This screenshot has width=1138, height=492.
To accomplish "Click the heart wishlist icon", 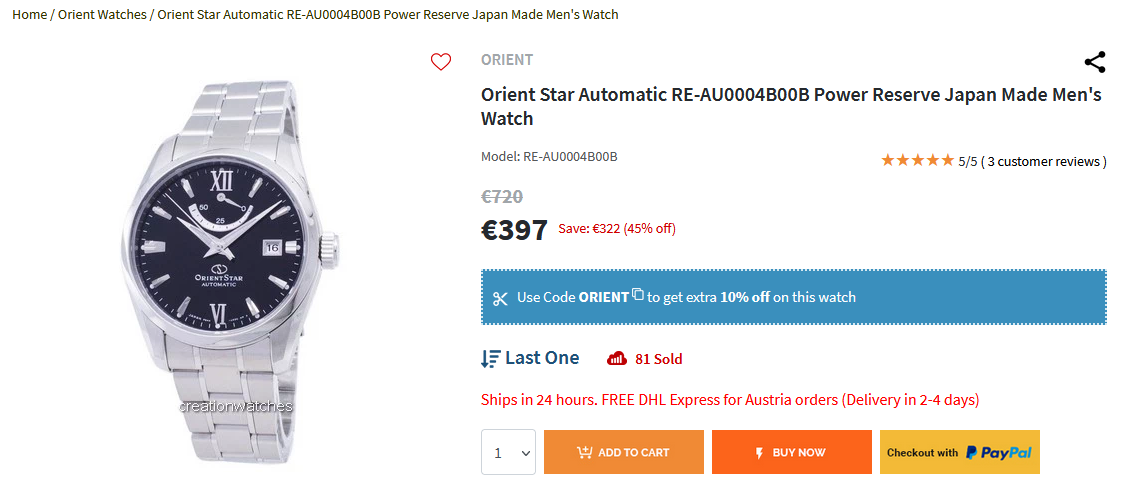I will coord(441,62).
